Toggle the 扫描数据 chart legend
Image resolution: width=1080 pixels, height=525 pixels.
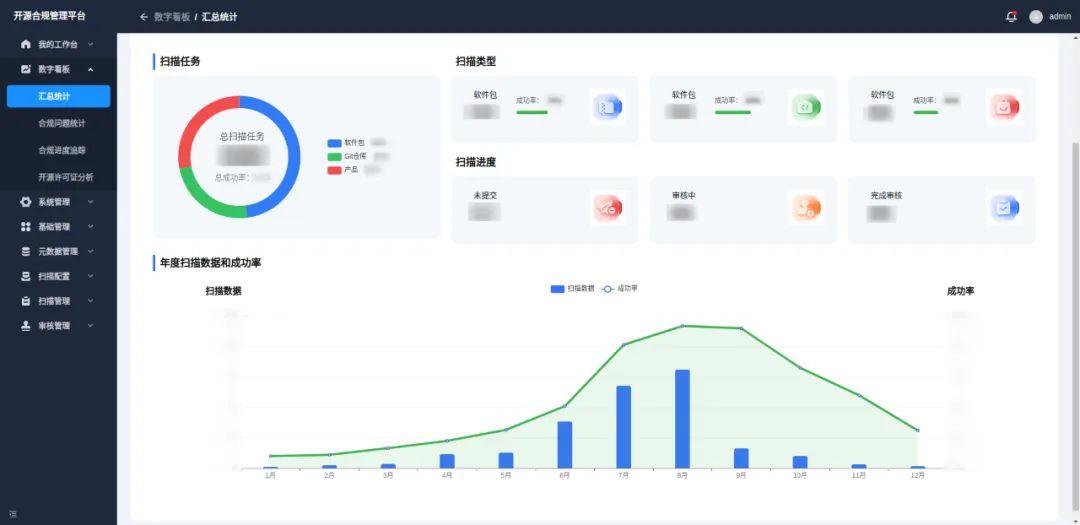[572, 289]
